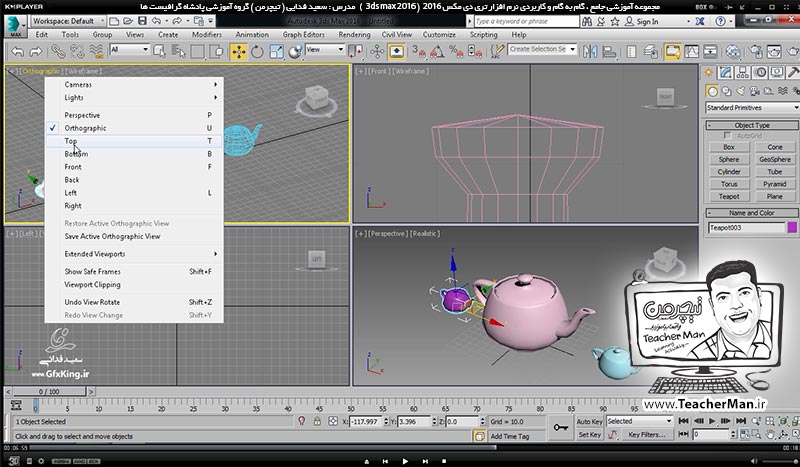
Task: Collapse the Object Type rollout
Action: pyautogui.click(x=752, y=125)
